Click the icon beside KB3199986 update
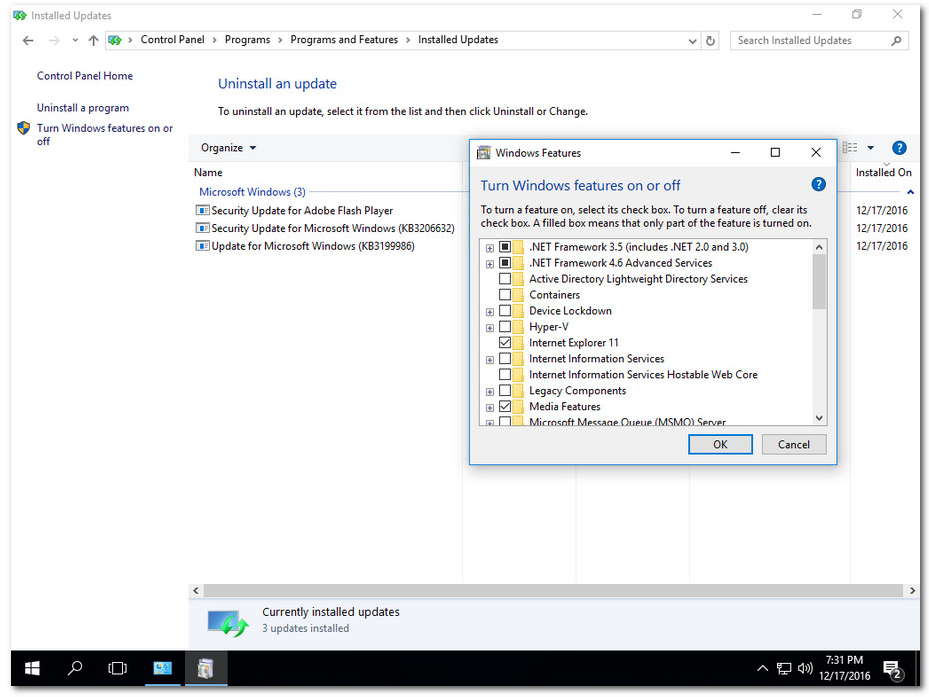This screenshot has width=929, height=697. pos(203,246)
